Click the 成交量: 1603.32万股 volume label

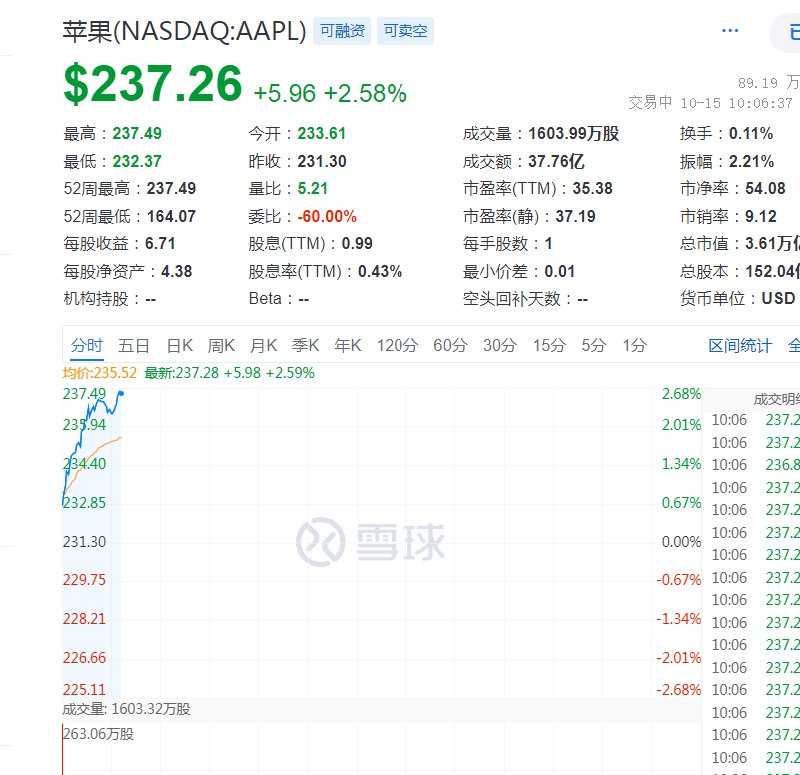[126, 709]
